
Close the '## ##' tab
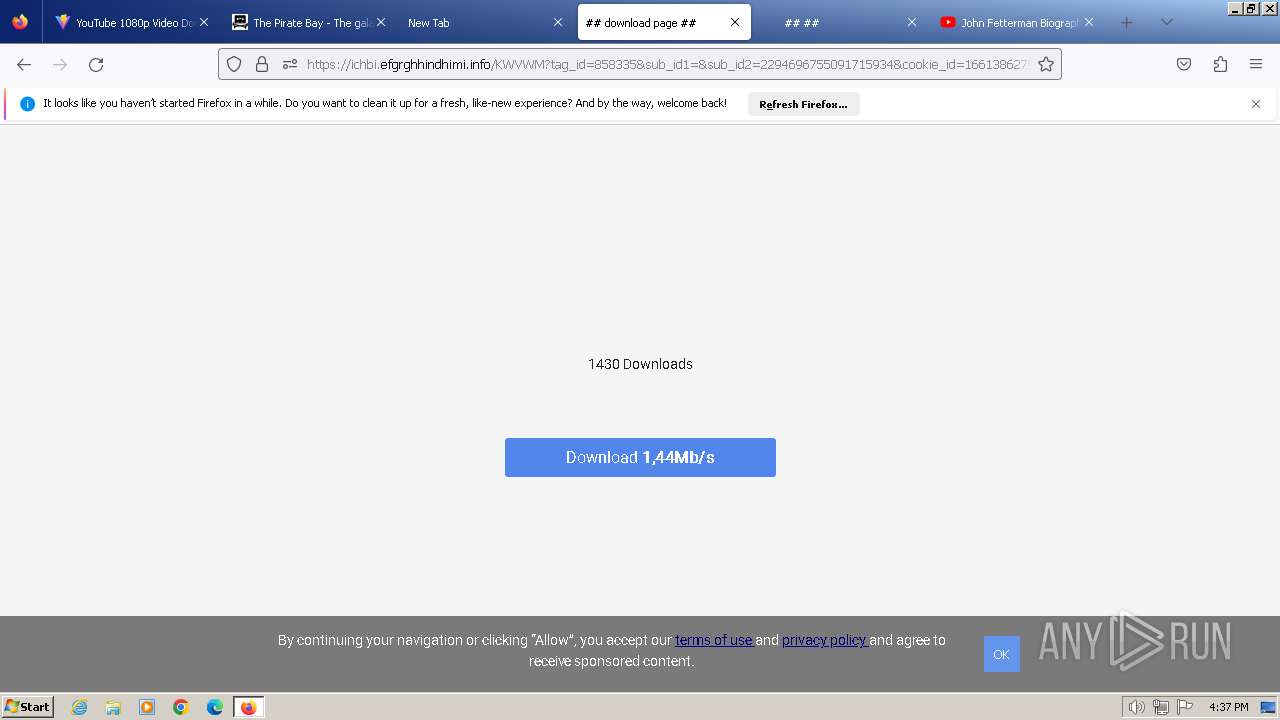click(912, 22)
